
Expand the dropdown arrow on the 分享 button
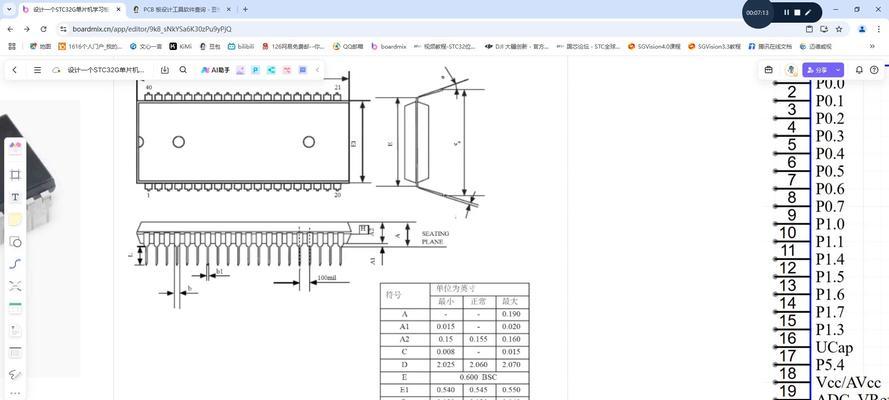click(838, 70)
